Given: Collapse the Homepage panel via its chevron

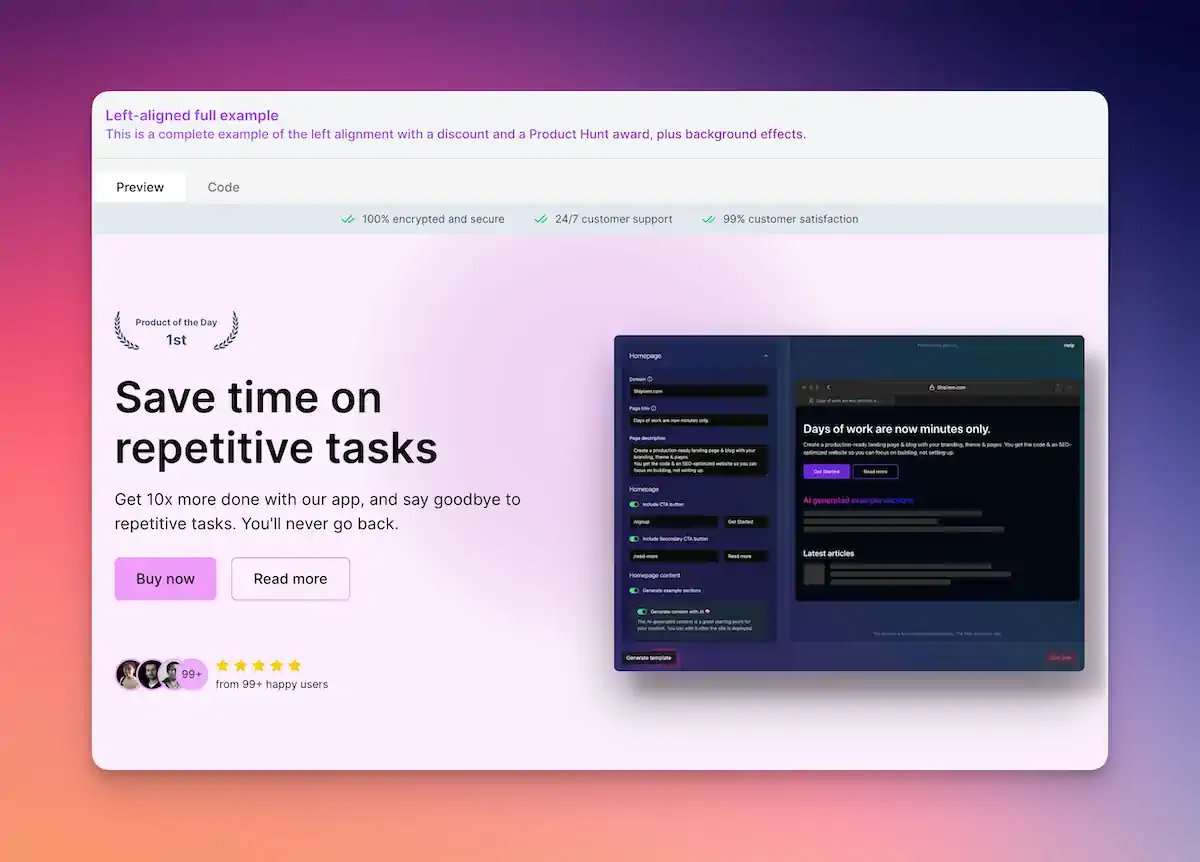Looking at the screenshot, I should click(766, 354).
